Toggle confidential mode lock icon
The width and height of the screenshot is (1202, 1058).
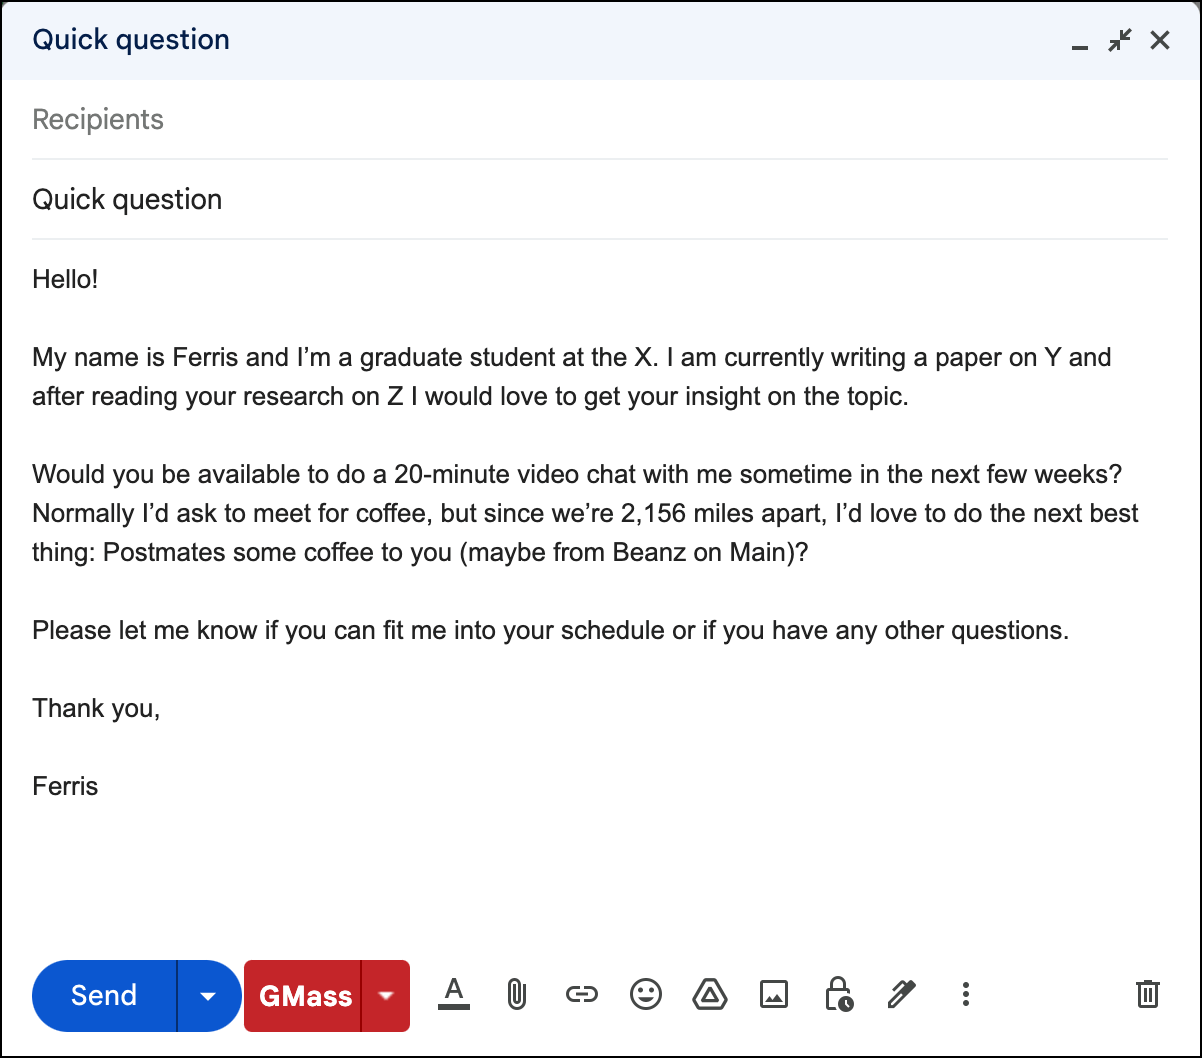tap(837, 994)
